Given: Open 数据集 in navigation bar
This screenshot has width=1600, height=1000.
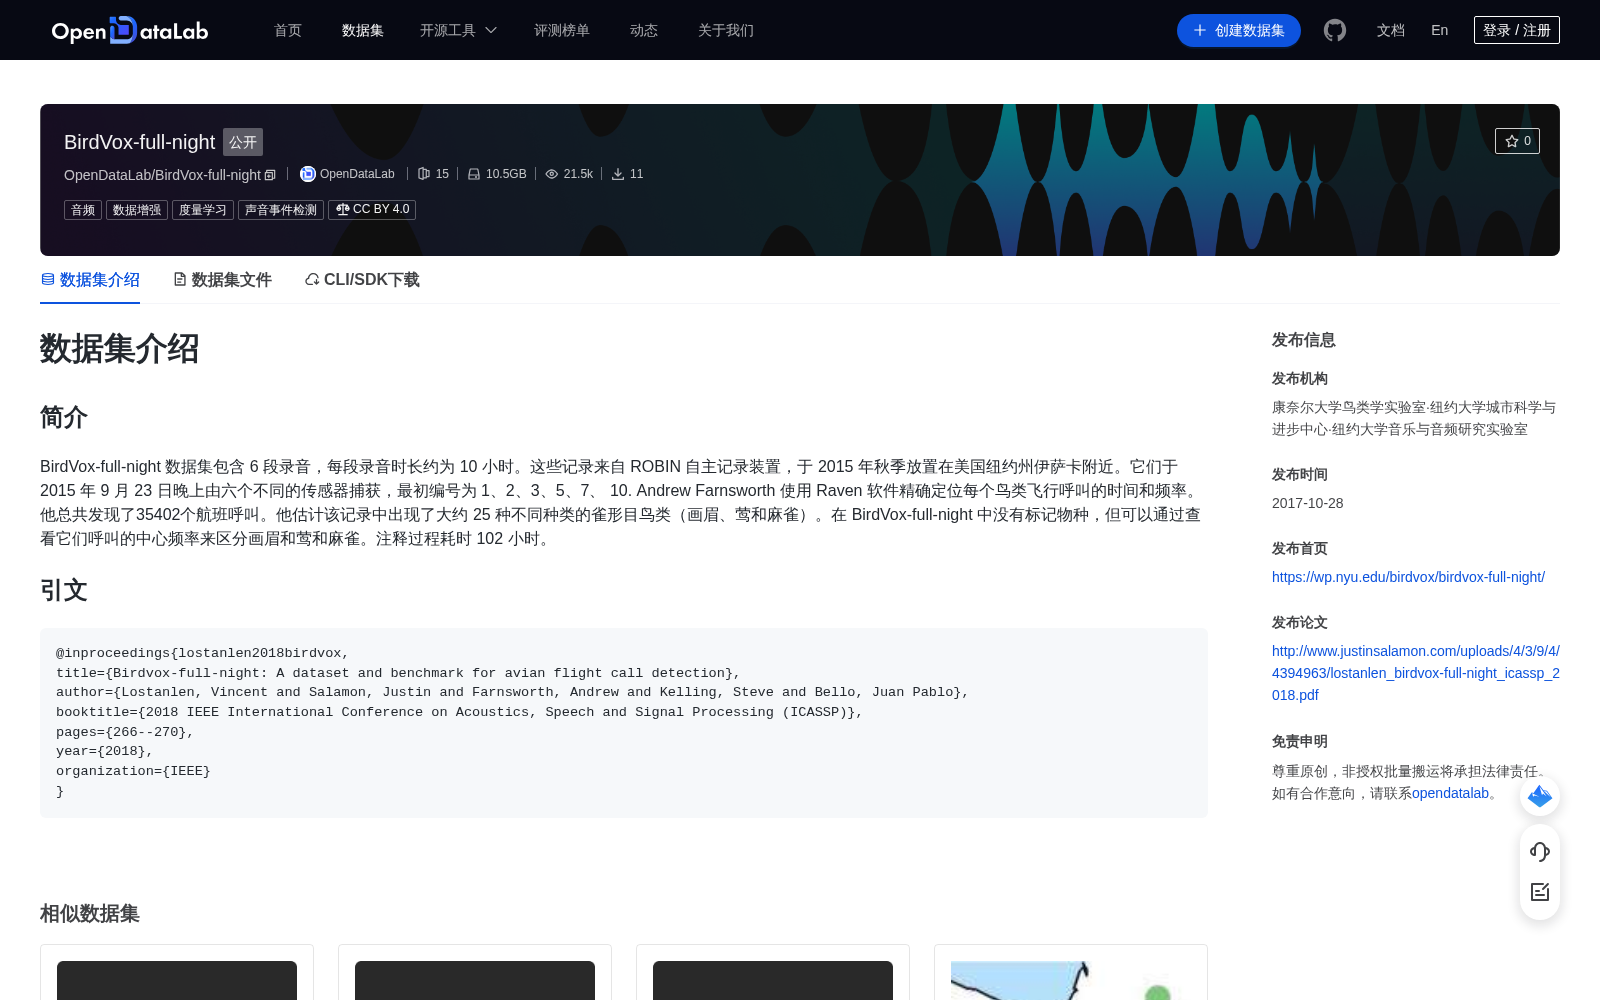Looking at the screenshot, I should click(363, 30).
